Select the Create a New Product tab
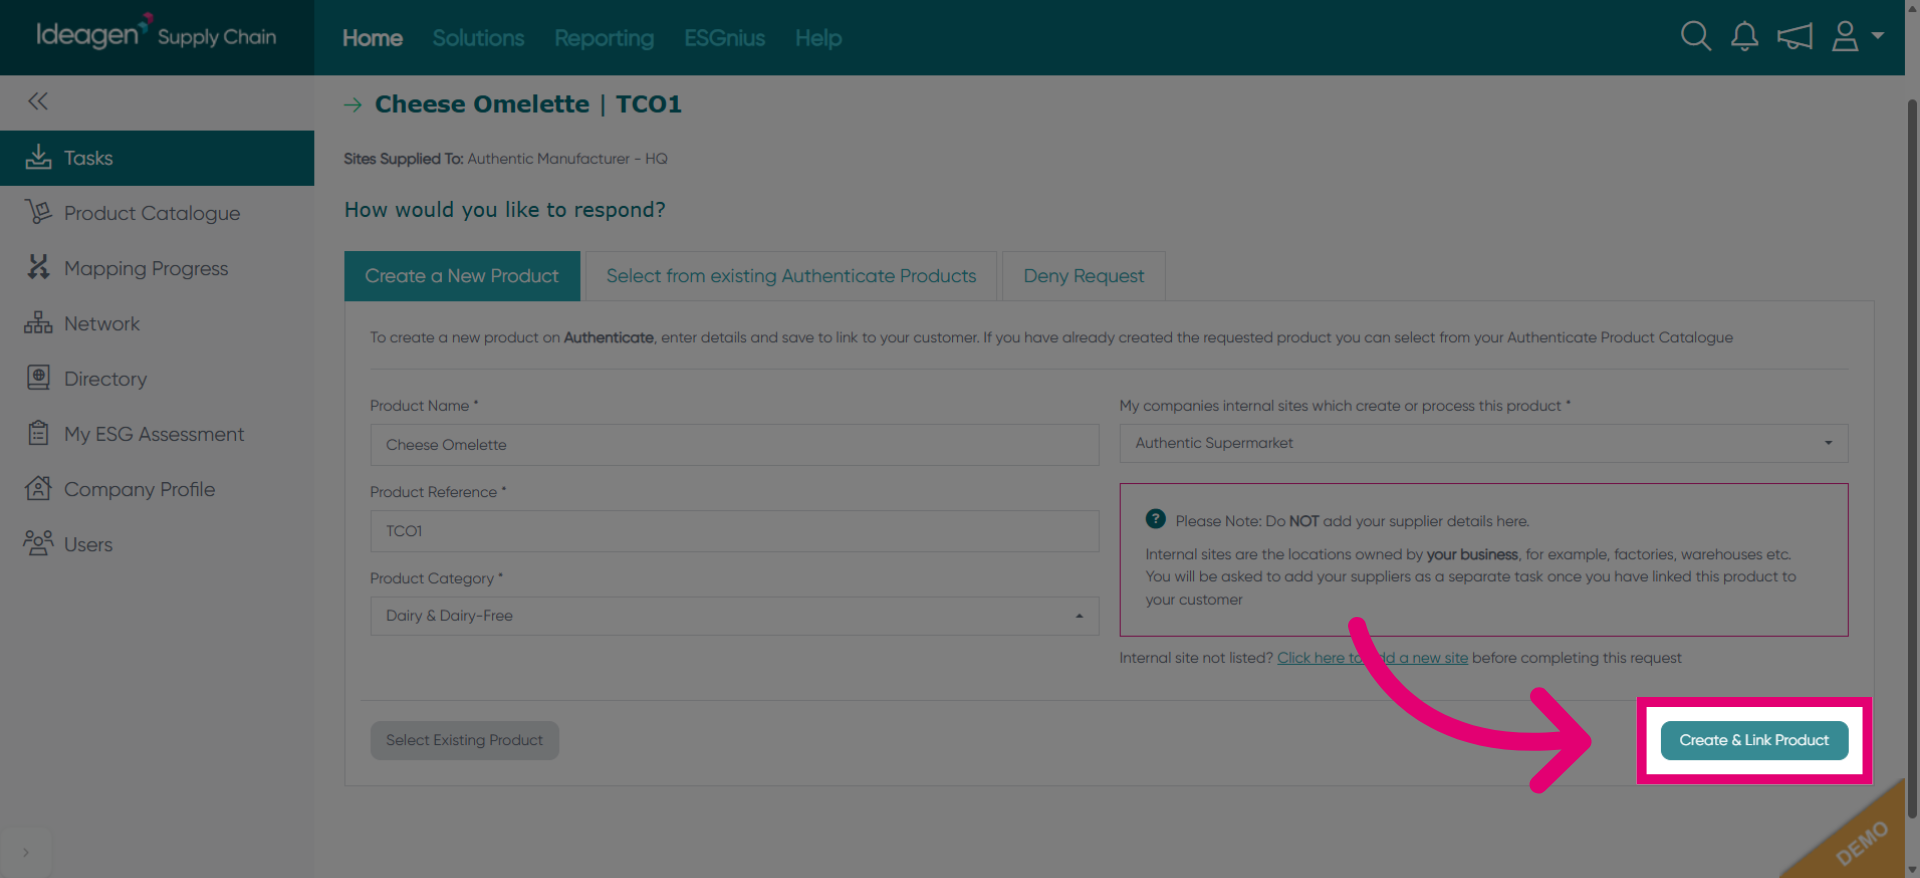 [x=462, y=276]
